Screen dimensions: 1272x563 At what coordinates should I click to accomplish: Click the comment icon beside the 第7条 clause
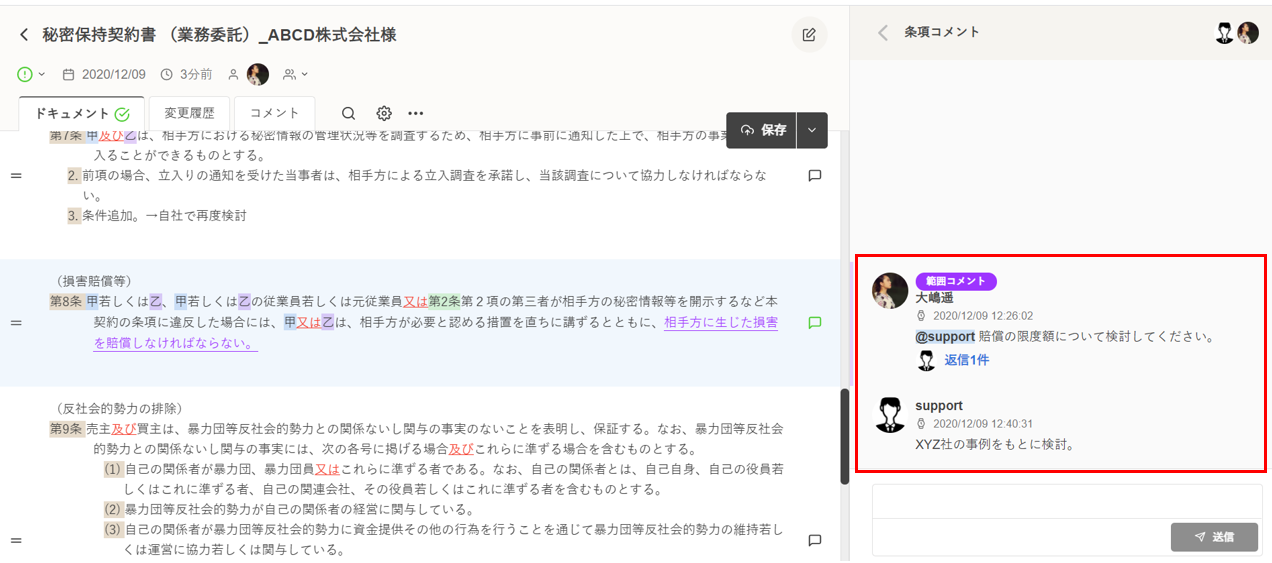click(x=814, y=176)
